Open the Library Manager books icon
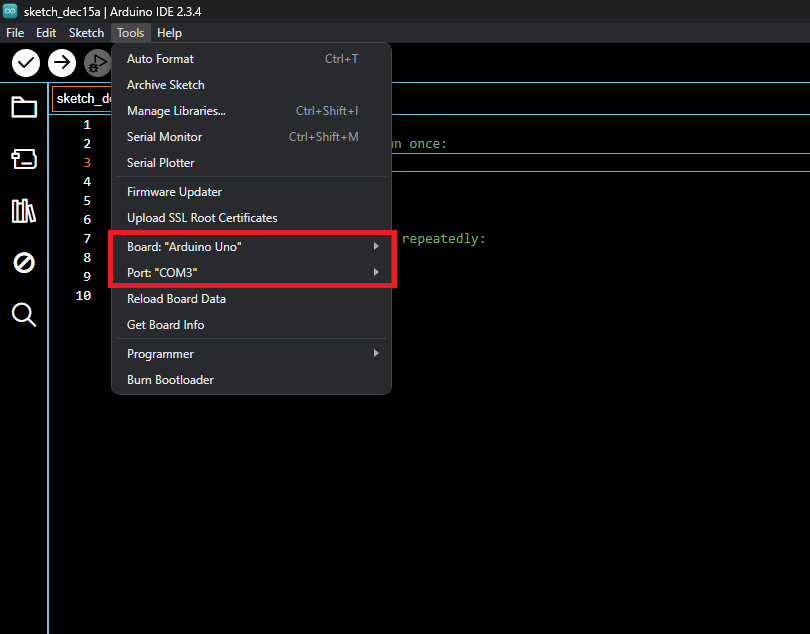The width and height of the screenshot is (810, 634). pyautogui.click(x=24, y=211)
